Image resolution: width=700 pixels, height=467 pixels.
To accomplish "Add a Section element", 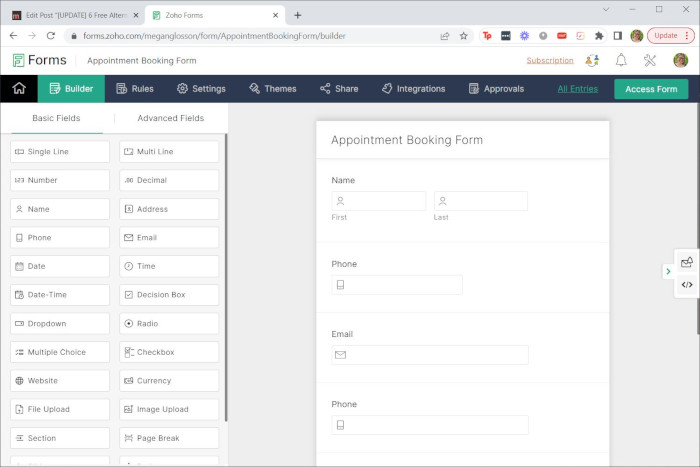I will point(60,438).
